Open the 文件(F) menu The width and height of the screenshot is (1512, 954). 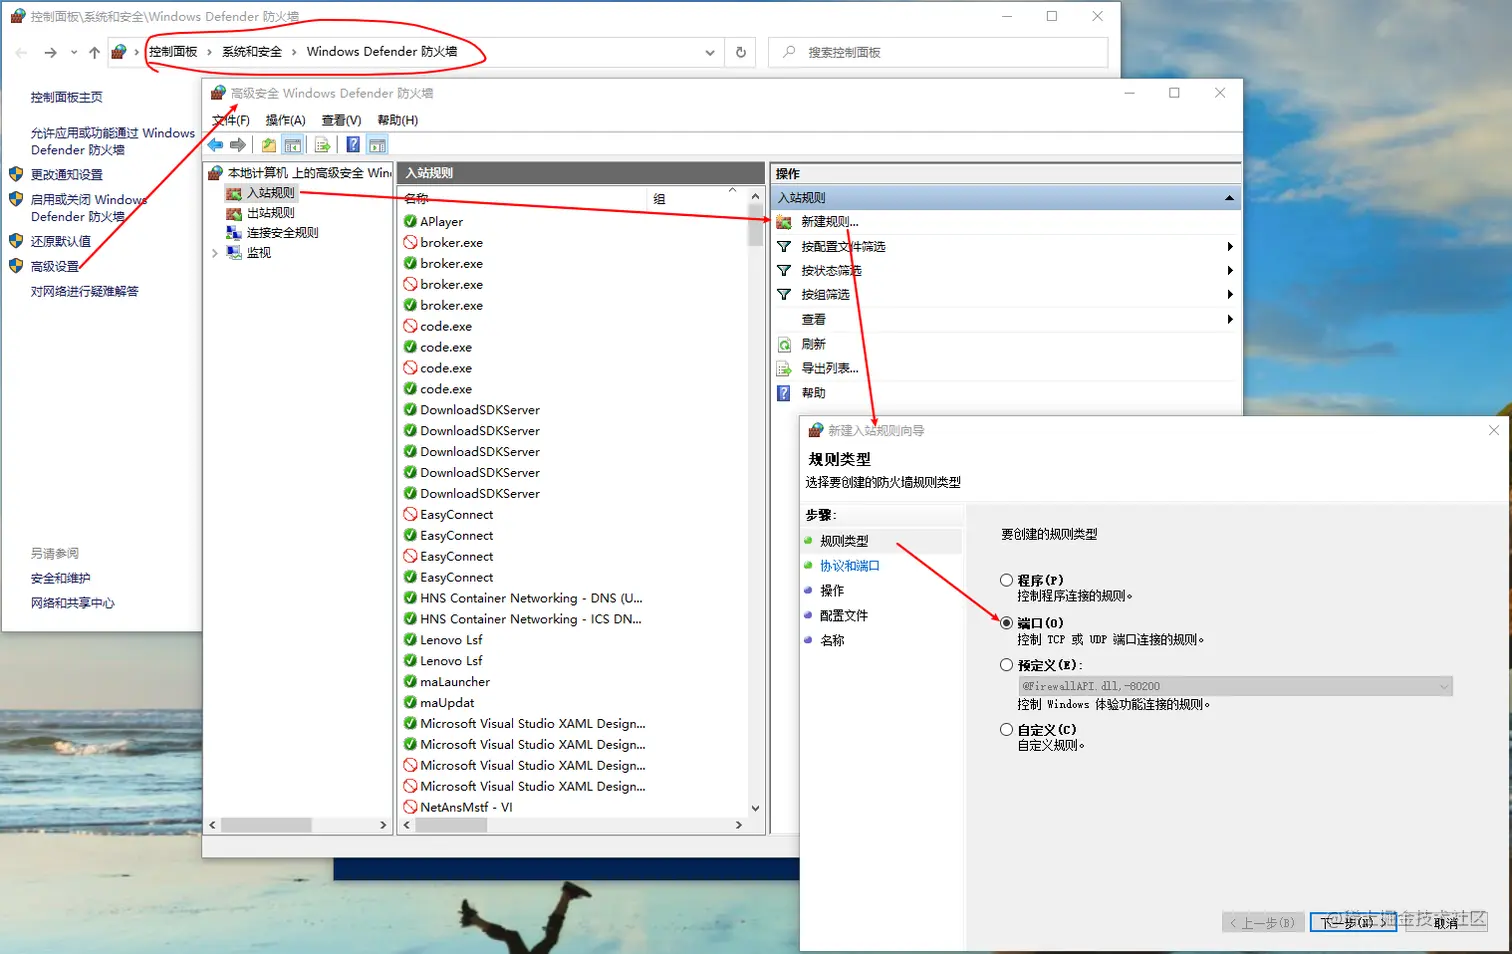[x=231, y=120]
